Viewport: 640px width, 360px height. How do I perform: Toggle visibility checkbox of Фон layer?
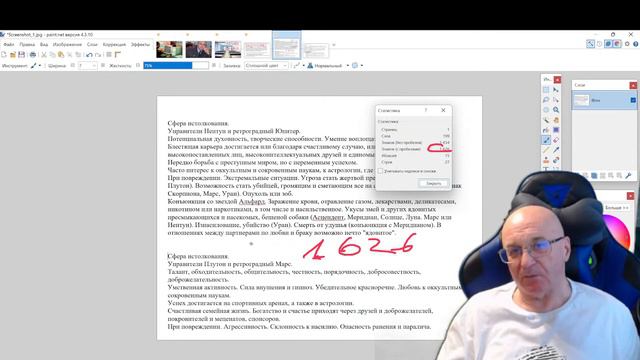click(x=633, y=100)
